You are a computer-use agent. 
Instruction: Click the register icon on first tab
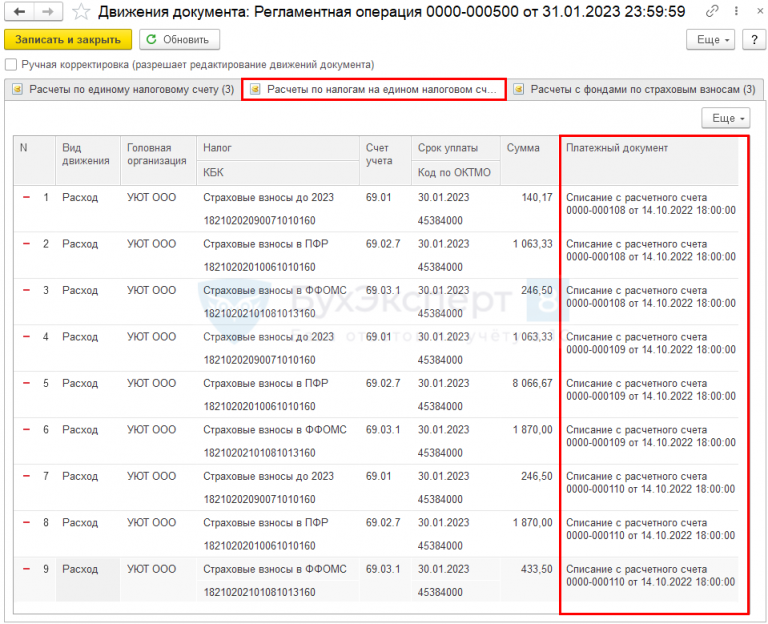(18, 89)
